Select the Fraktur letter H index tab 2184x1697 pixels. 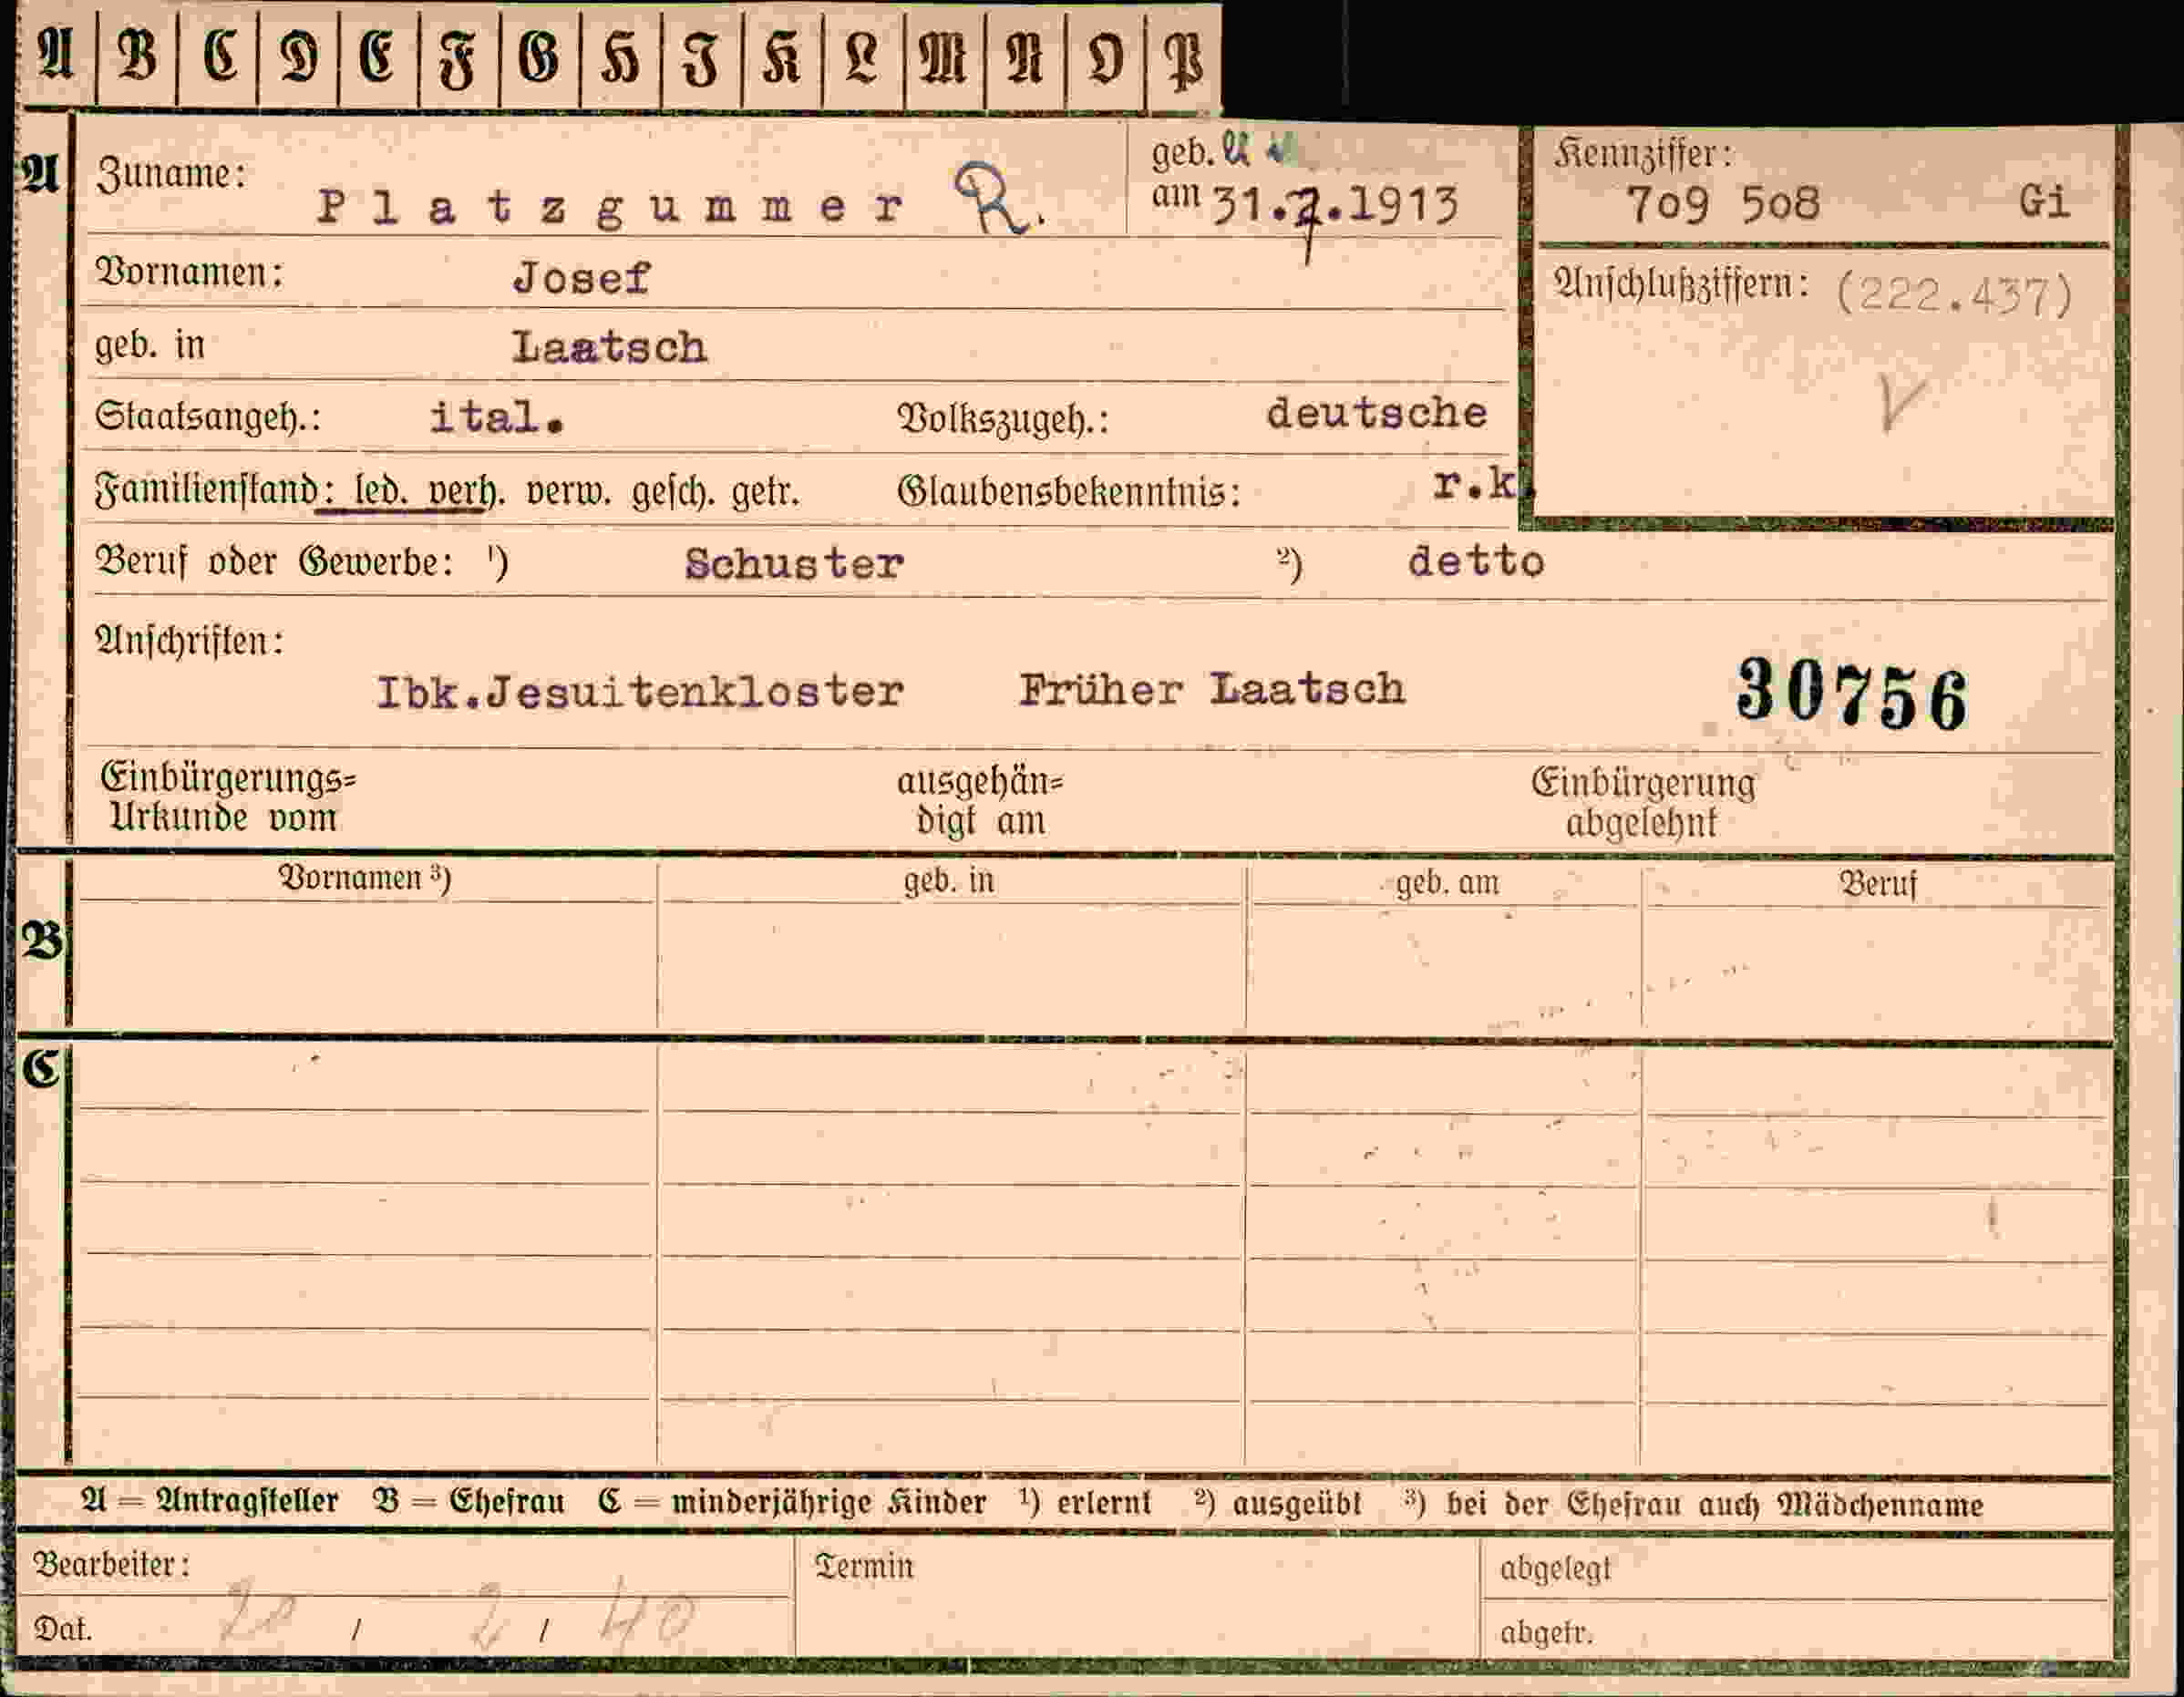[621, 56]
